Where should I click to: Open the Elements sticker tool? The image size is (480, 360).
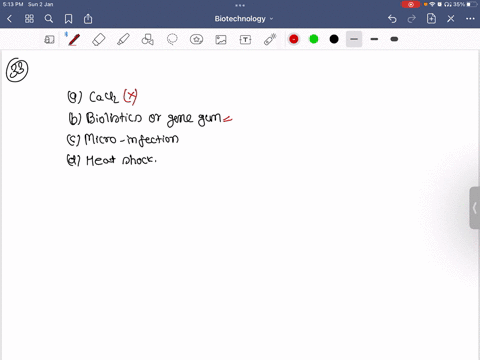pos(196,39)
